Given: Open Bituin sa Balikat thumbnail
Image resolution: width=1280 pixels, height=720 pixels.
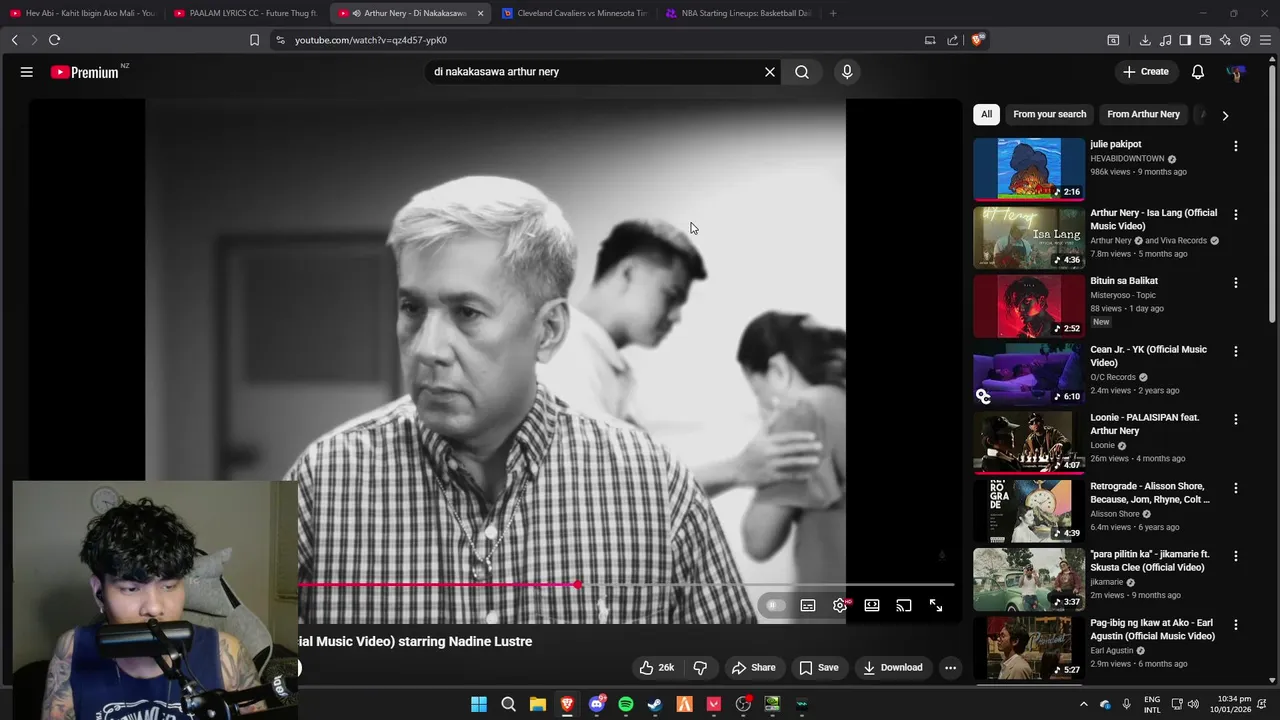Looking at the screenshot, I should [x=1028, y=306].
